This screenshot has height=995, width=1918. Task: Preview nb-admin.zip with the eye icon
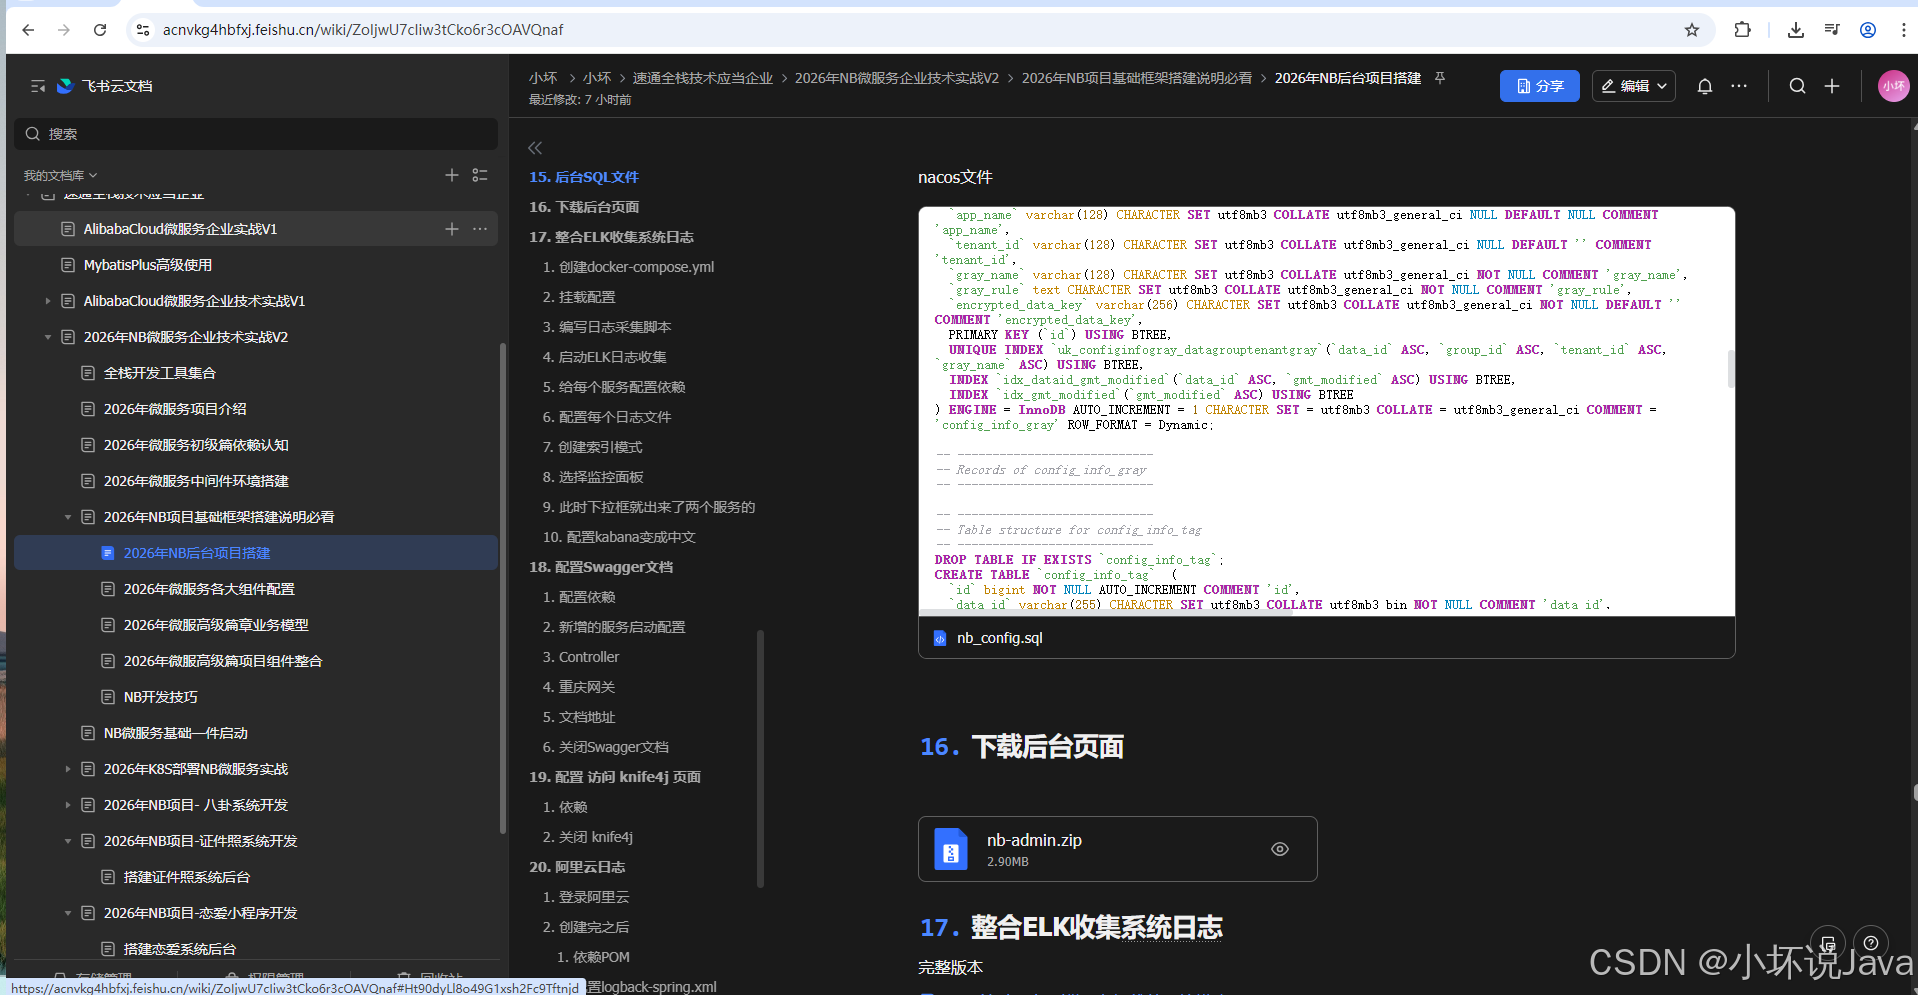(x=1280, y=849)
